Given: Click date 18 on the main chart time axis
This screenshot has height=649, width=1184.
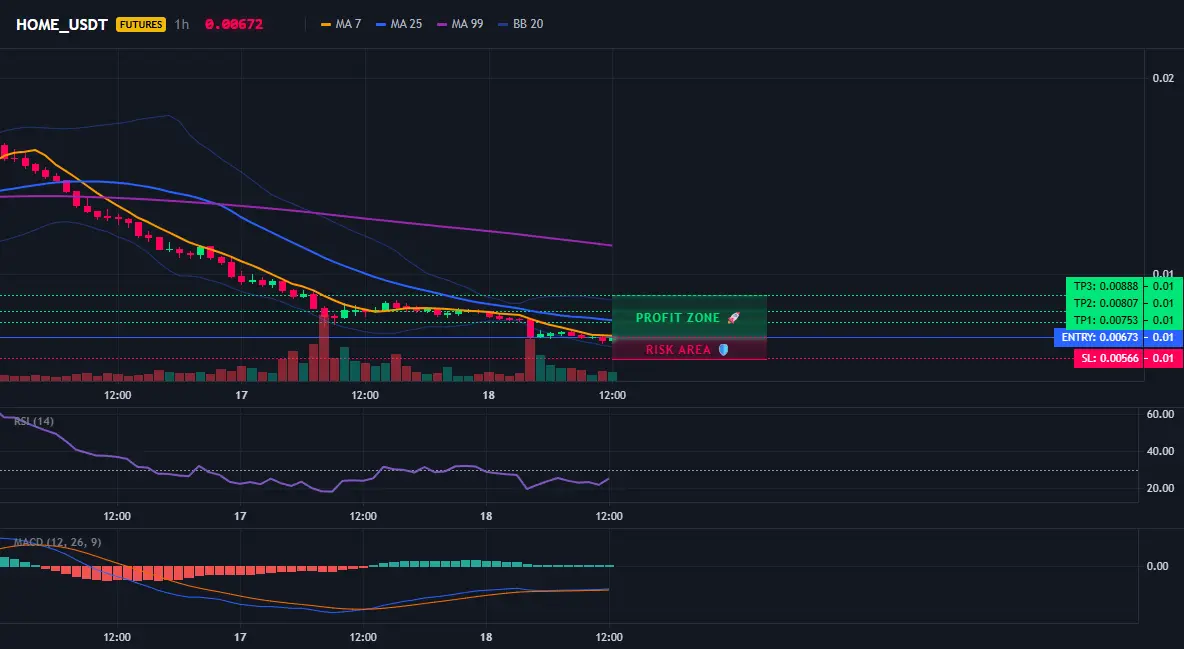Looking at the screenshot, I should (x=489, y=395).
